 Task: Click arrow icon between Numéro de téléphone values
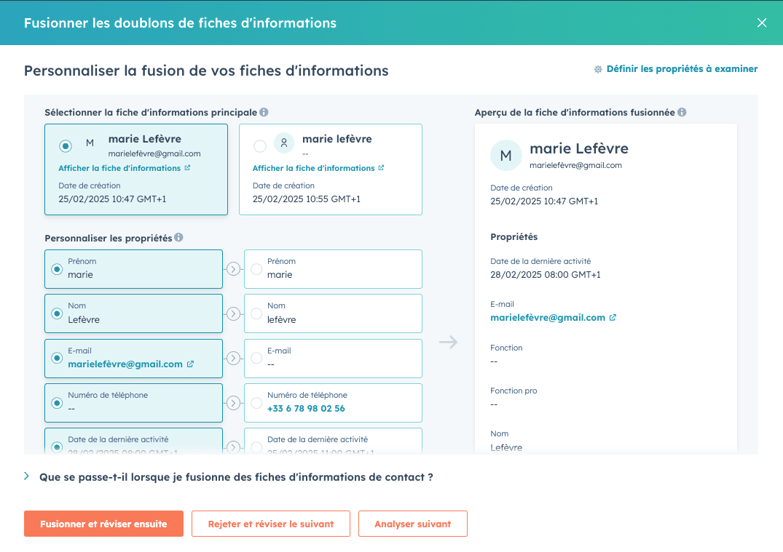233,403
